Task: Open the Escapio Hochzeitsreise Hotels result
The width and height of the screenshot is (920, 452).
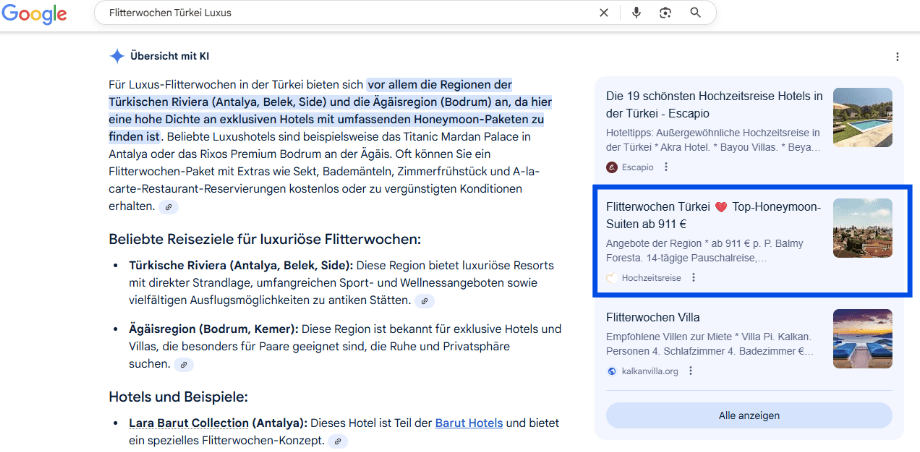Action: 715,104
